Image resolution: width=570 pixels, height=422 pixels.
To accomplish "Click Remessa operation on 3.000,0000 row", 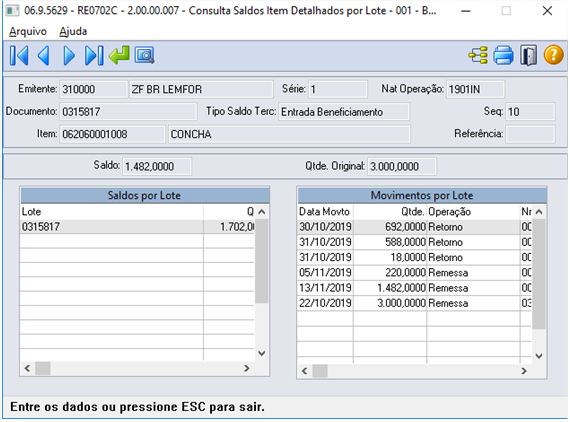I will point(473,303).
